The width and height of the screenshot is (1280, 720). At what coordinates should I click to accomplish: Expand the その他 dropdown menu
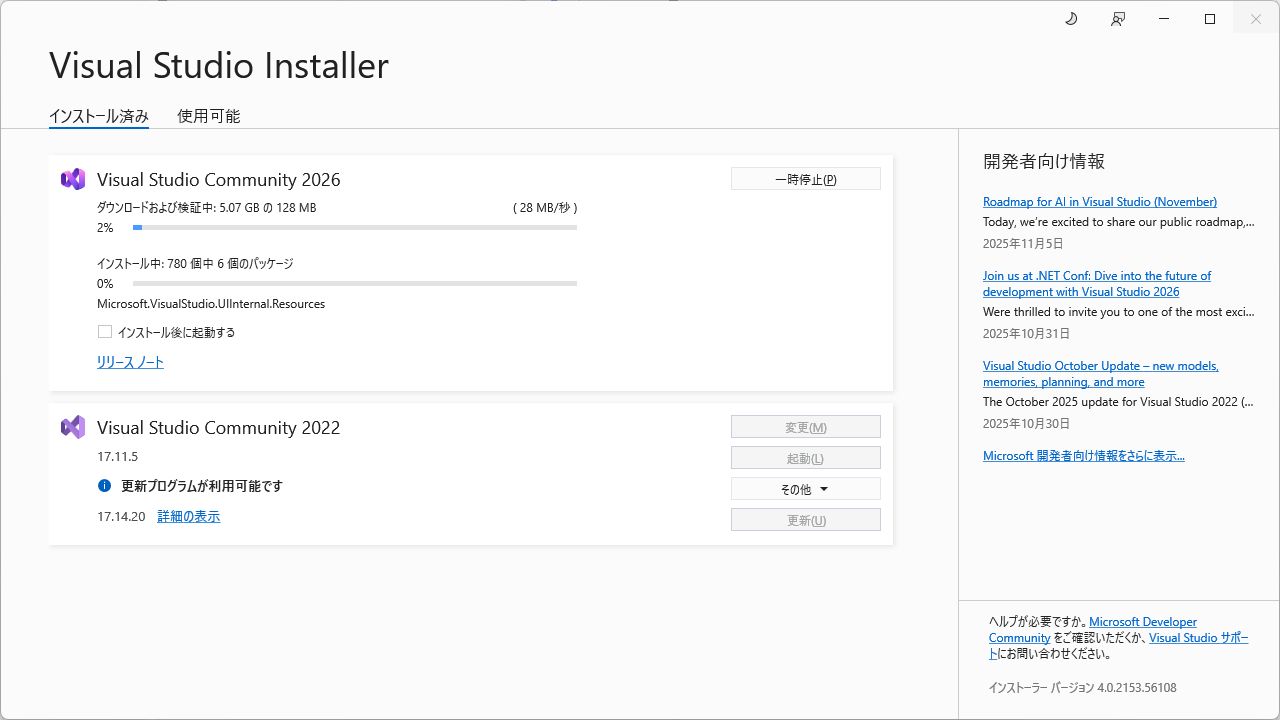point(805,489)
